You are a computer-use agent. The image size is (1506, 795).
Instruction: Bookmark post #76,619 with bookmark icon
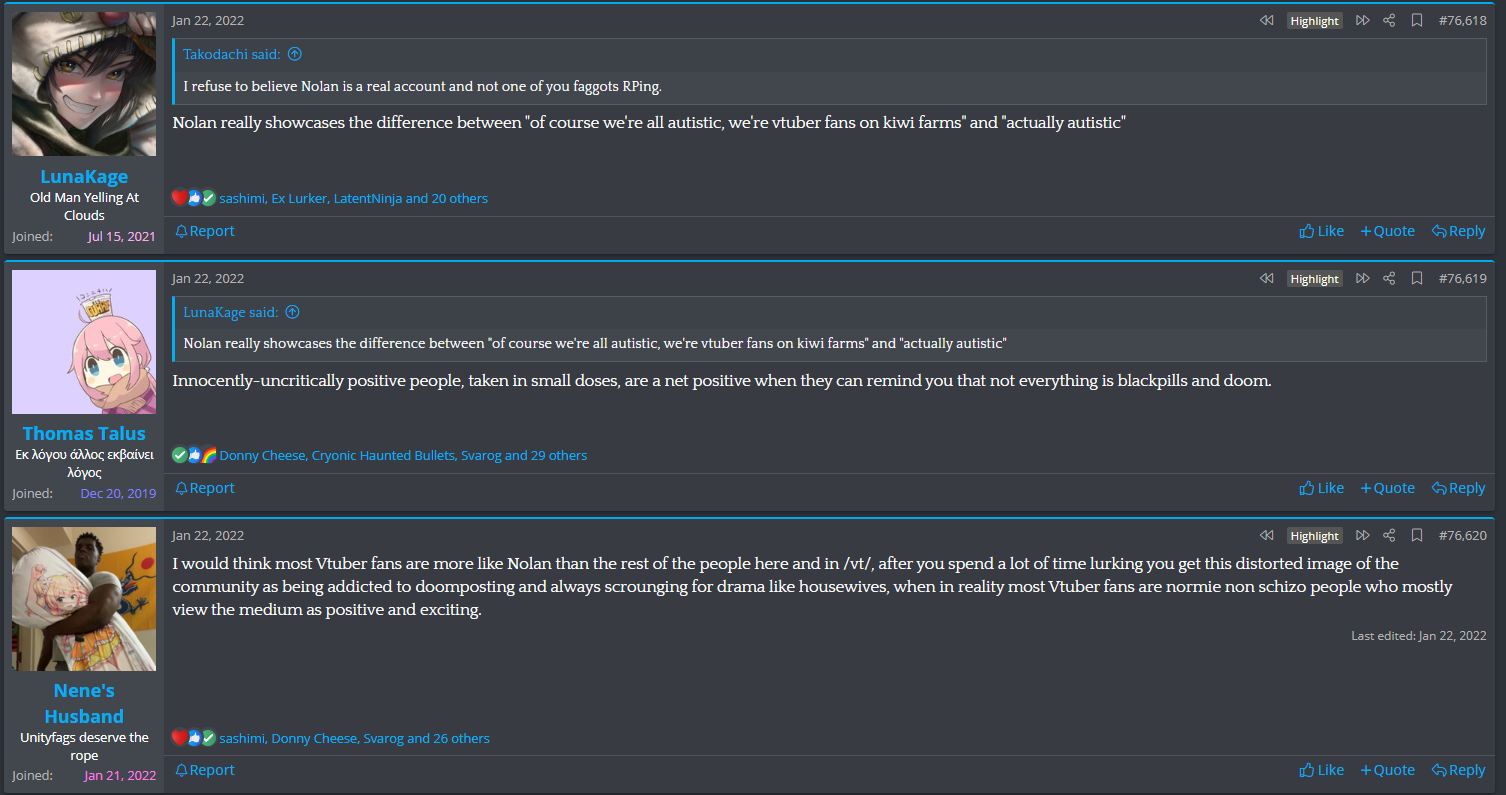pyautogui.click(x=1417, y=279)
